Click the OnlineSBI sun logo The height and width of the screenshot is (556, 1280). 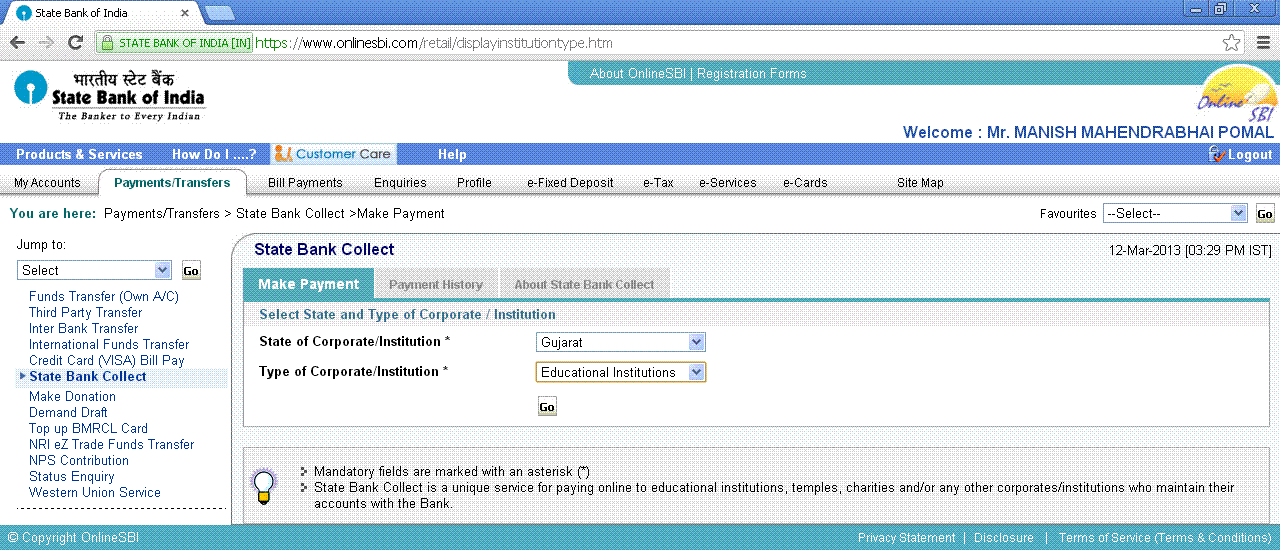pos(1237,95)
